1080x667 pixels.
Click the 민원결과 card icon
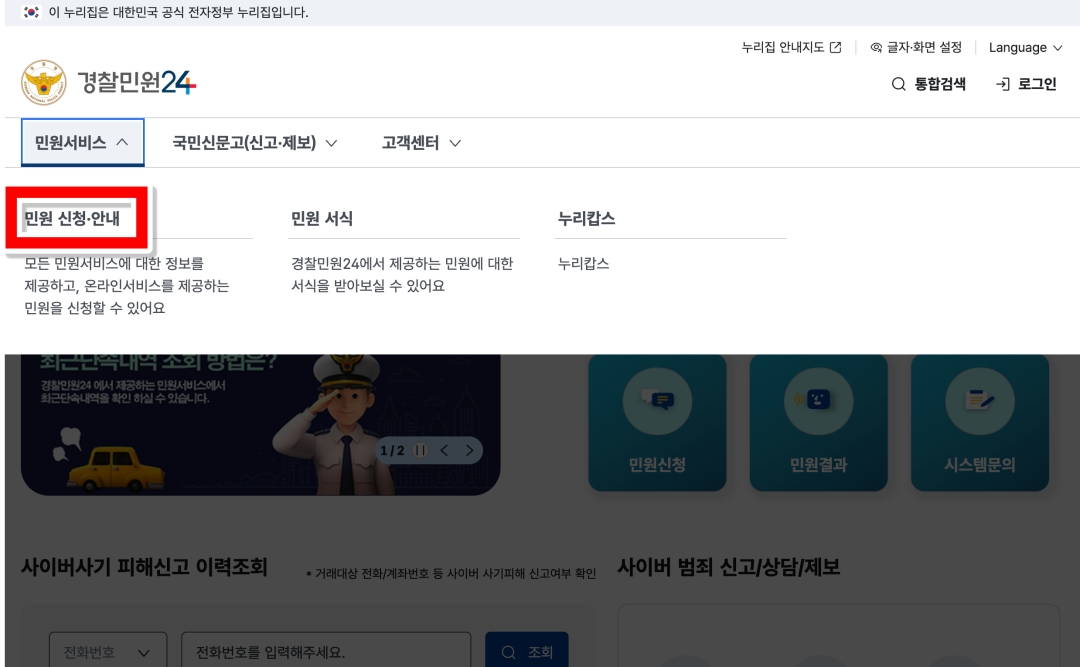[x=818, y=401]
